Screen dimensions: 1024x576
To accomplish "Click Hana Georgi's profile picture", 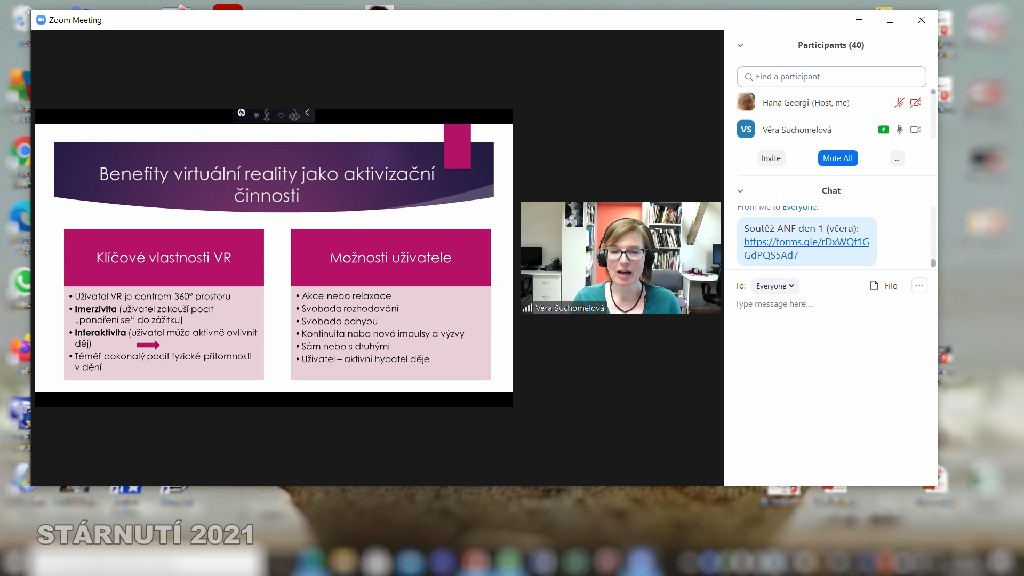I will 746,102.
